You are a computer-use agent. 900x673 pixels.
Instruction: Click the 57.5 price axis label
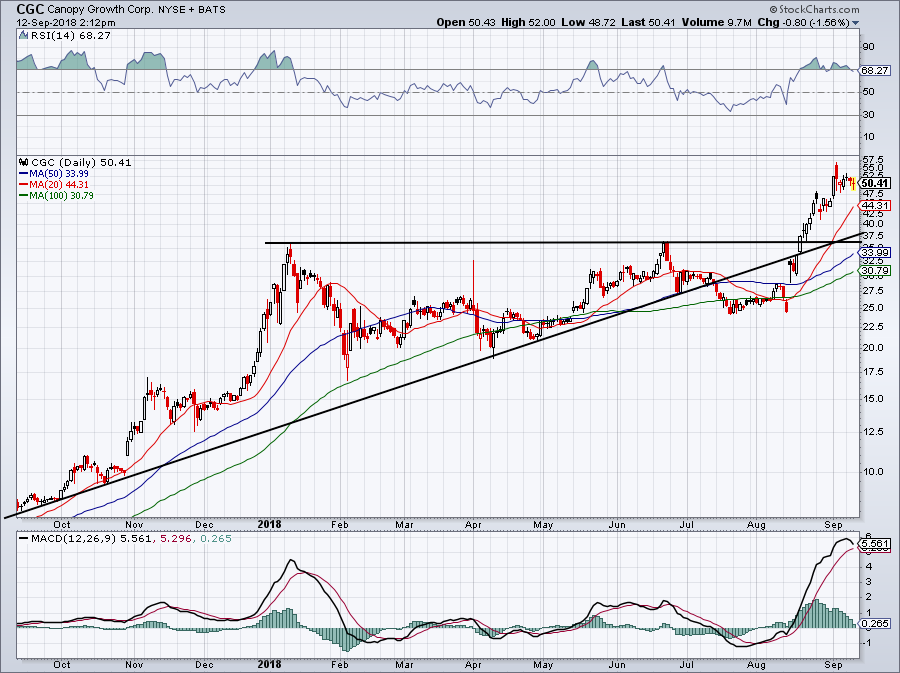[872, 159]
